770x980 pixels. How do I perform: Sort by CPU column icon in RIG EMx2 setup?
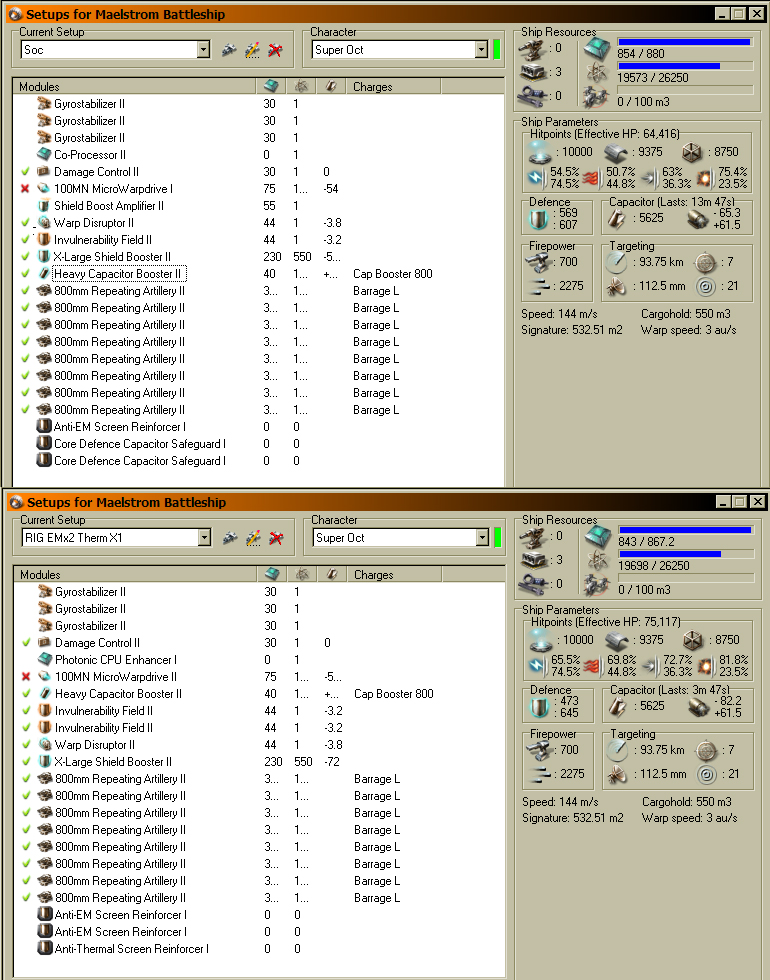point(272,574)
